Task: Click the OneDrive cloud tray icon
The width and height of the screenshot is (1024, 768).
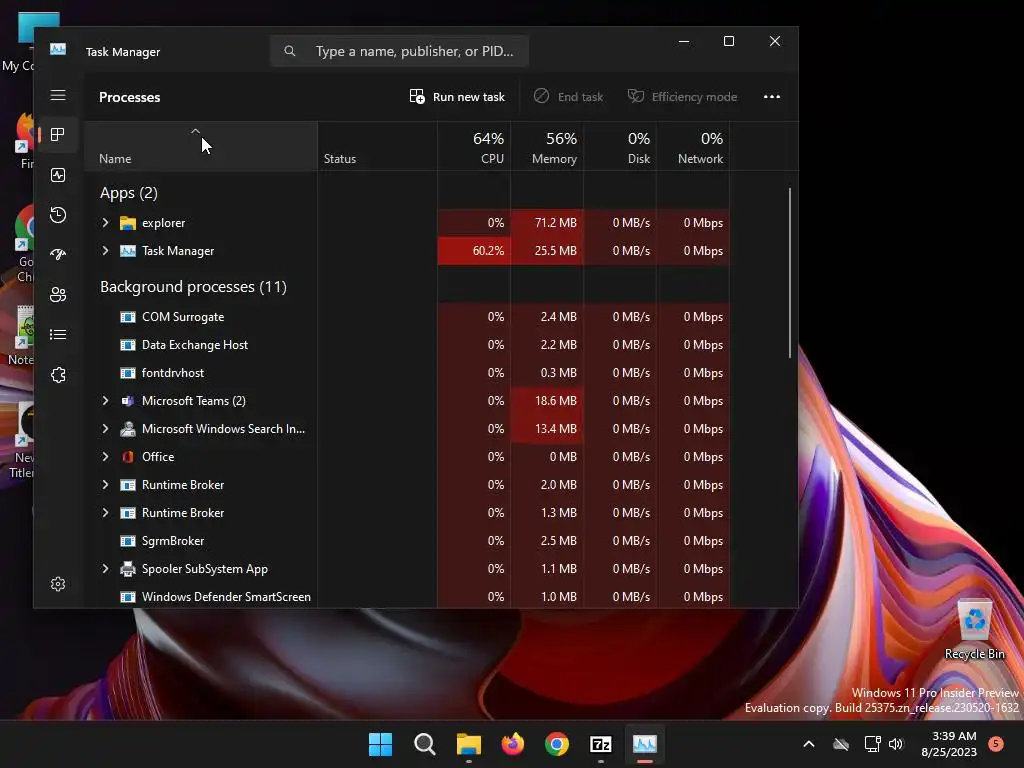Action: [841, 744]
